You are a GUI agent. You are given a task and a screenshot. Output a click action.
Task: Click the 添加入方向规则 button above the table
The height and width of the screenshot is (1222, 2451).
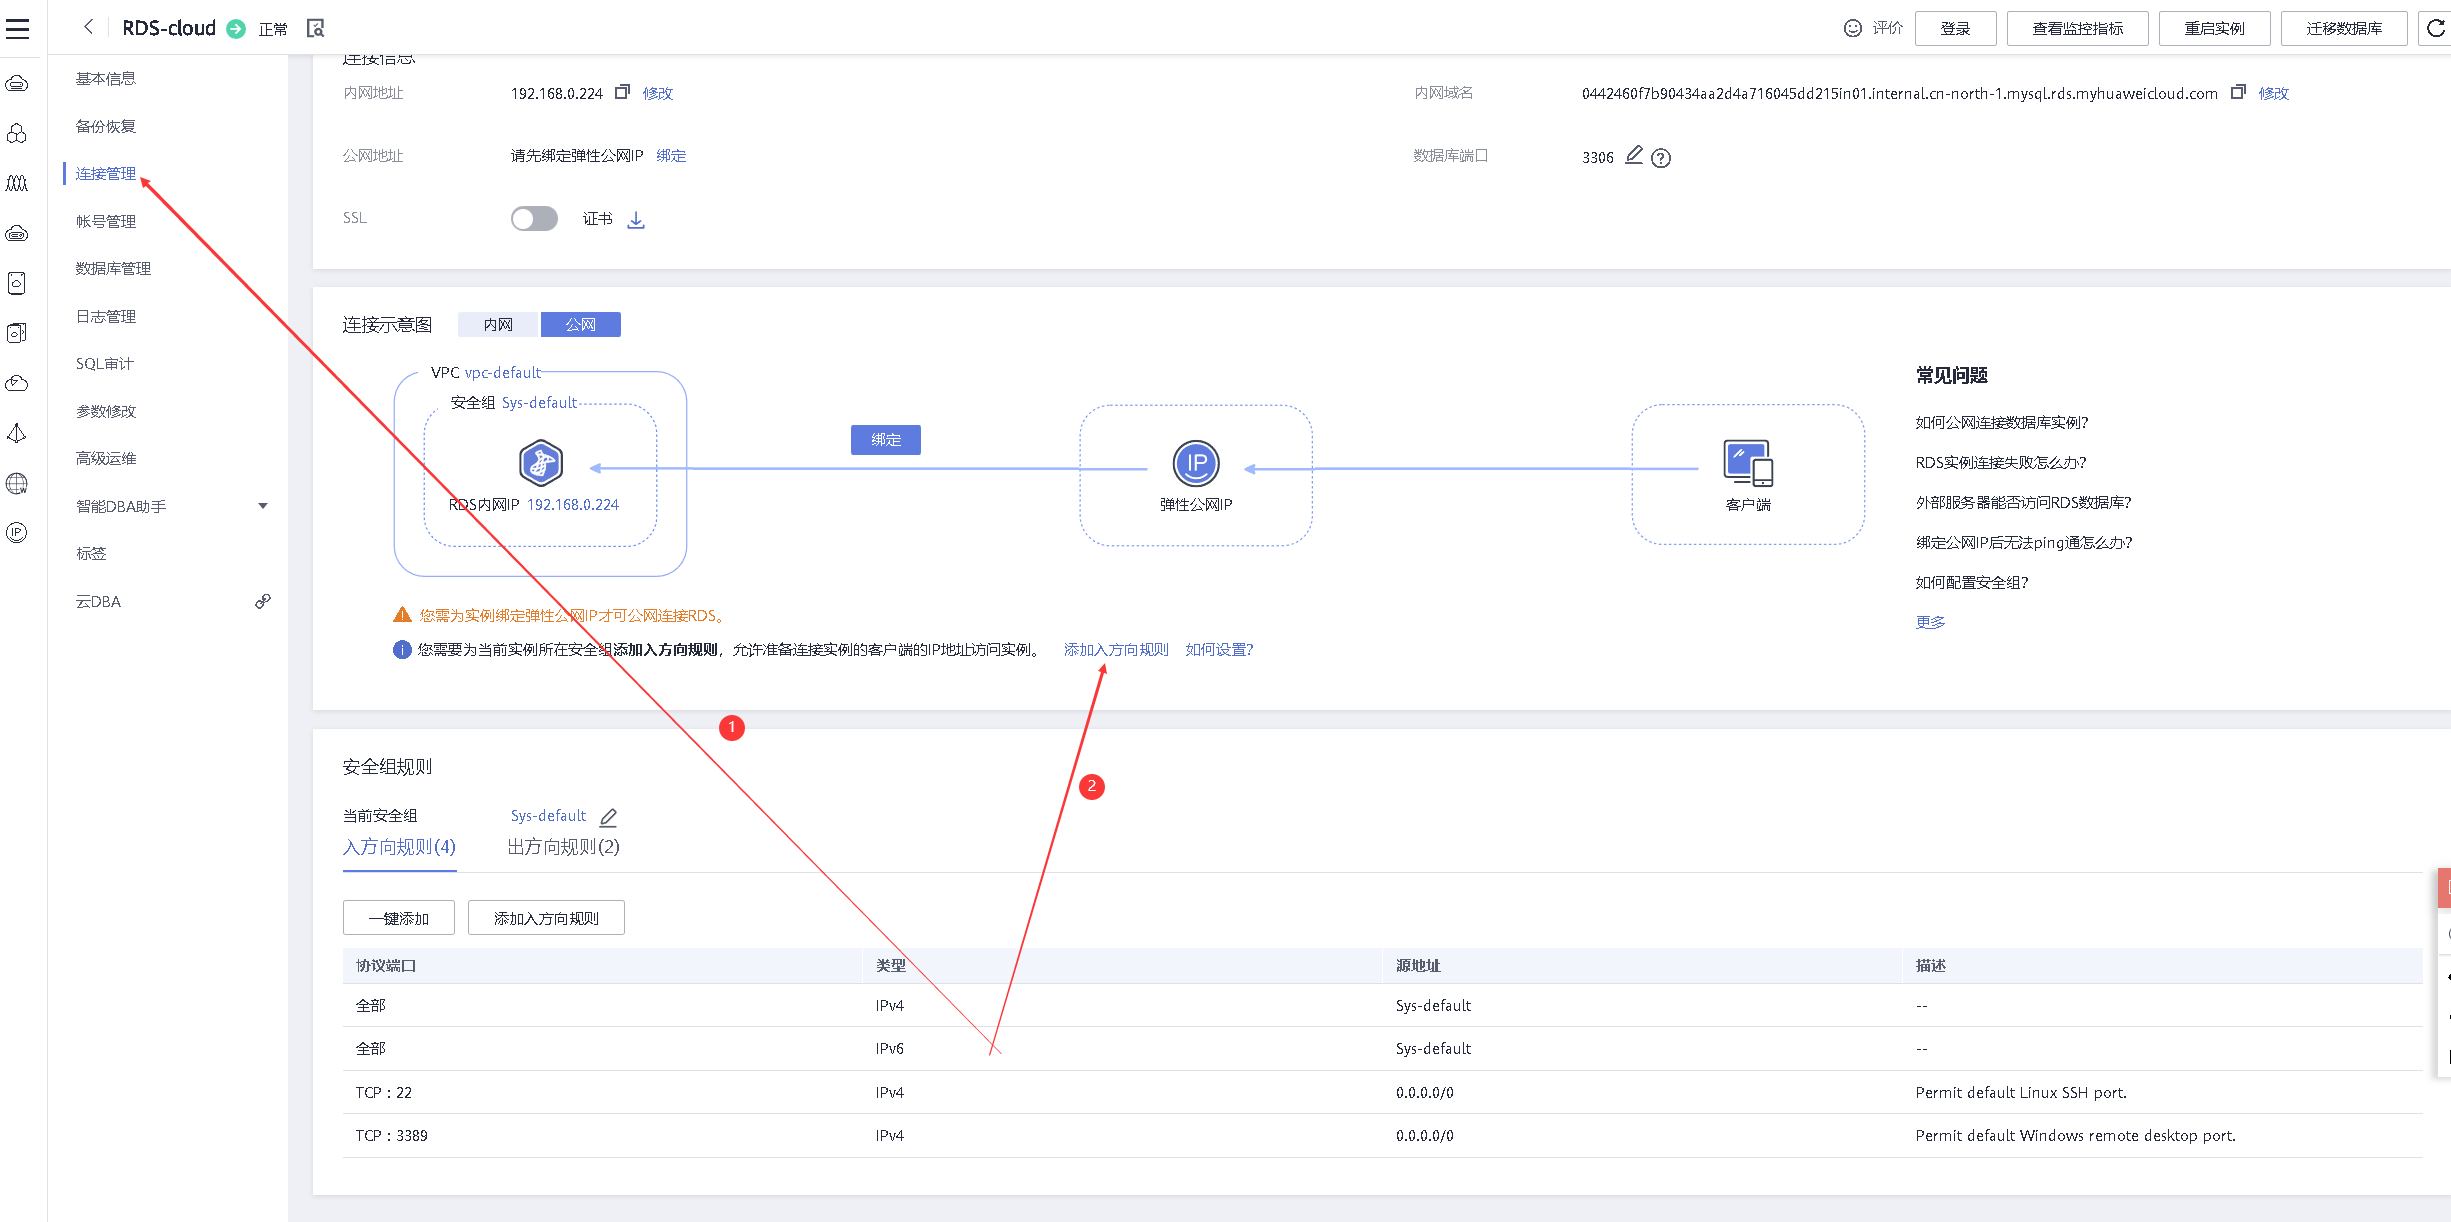(546, 918)
